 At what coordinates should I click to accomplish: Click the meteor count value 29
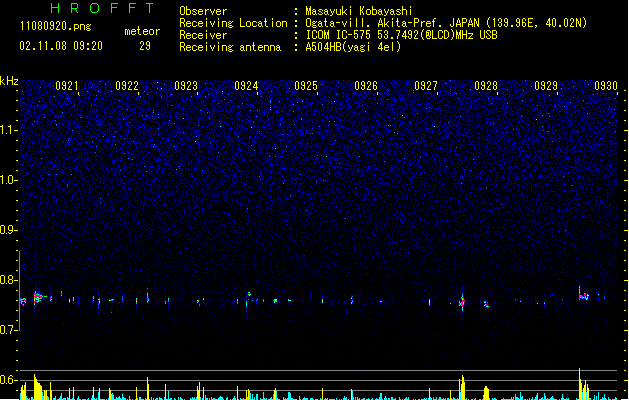point(145,46)
